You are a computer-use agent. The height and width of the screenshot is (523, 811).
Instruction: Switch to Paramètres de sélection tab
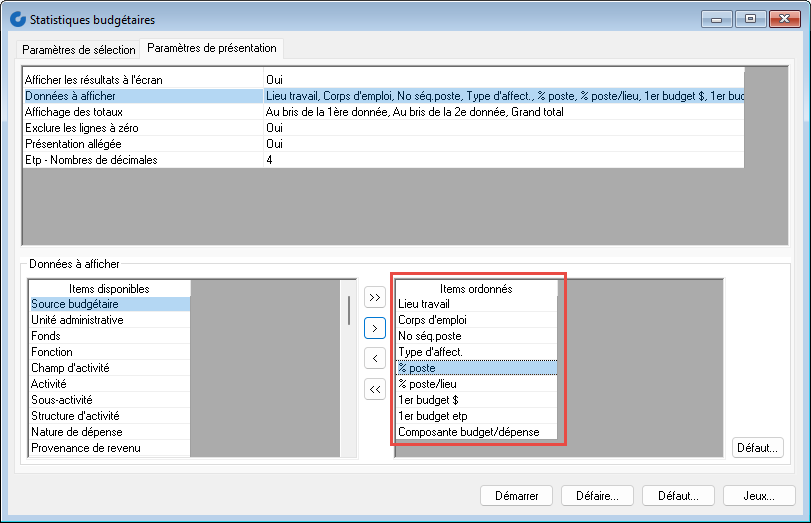(x=78, y=50)
